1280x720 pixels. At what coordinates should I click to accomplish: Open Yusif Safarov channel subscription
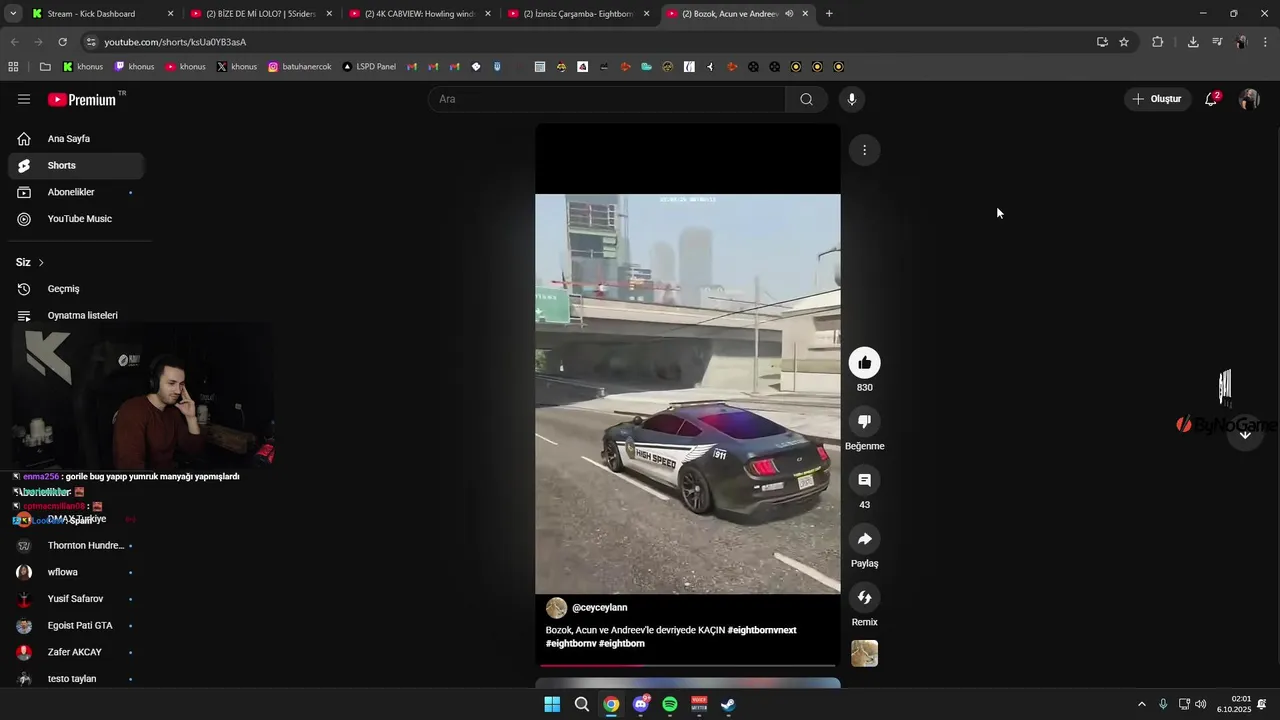[x=76, y=599]
